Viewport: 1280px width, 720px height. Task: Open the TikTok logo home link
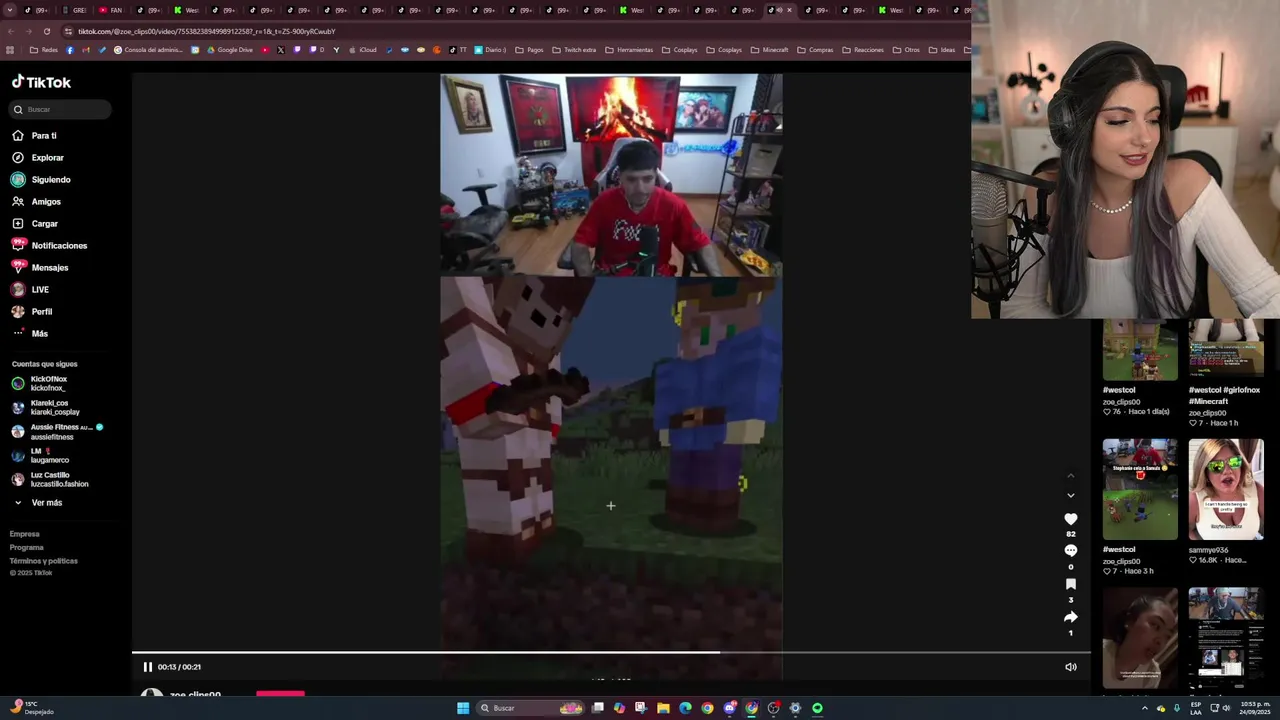click(x=41, y=82)
